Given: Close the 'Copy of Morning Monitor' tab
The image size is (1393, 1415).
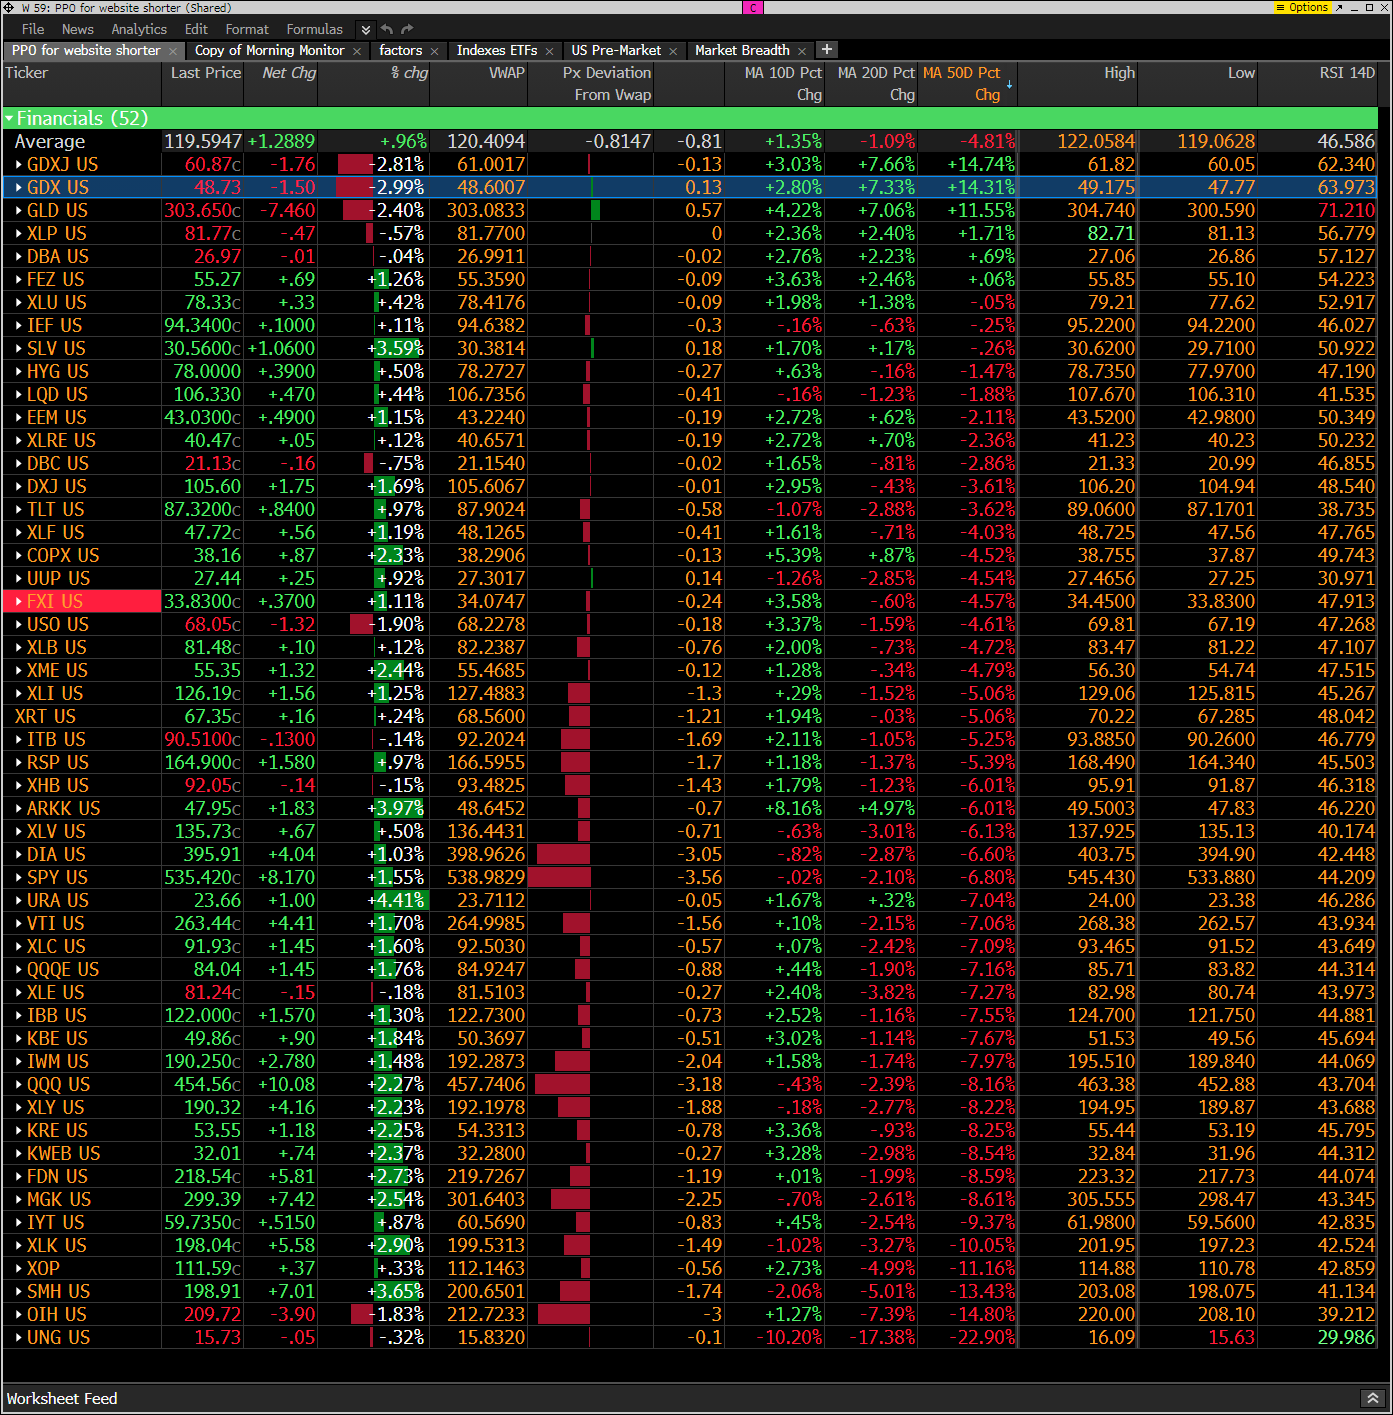Looking at the screenshot, I should 357,51.
